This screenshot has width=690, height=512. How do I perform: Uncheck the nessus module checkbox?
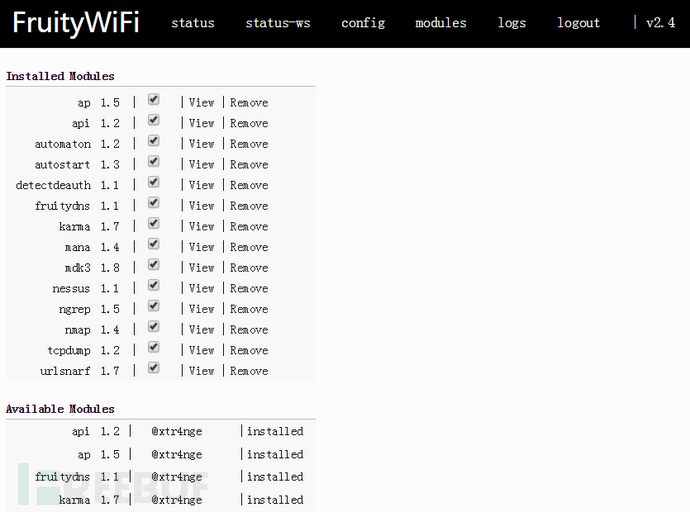coord(153,286)
